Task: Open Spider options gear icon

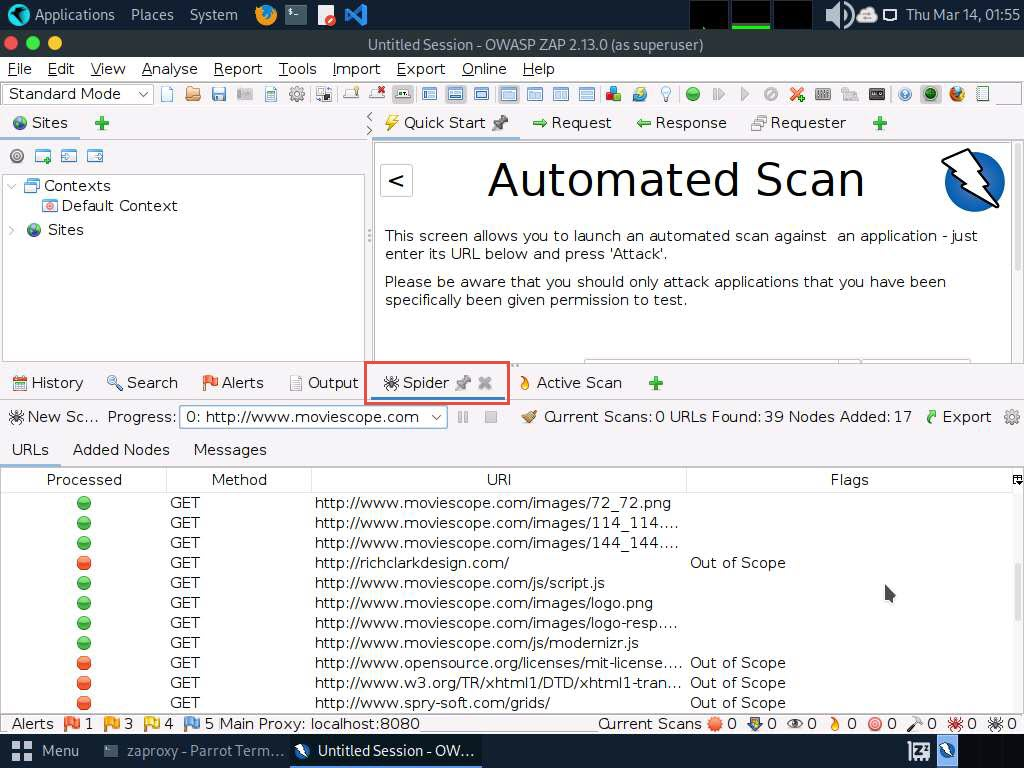Action: (x=1011, y=417)
